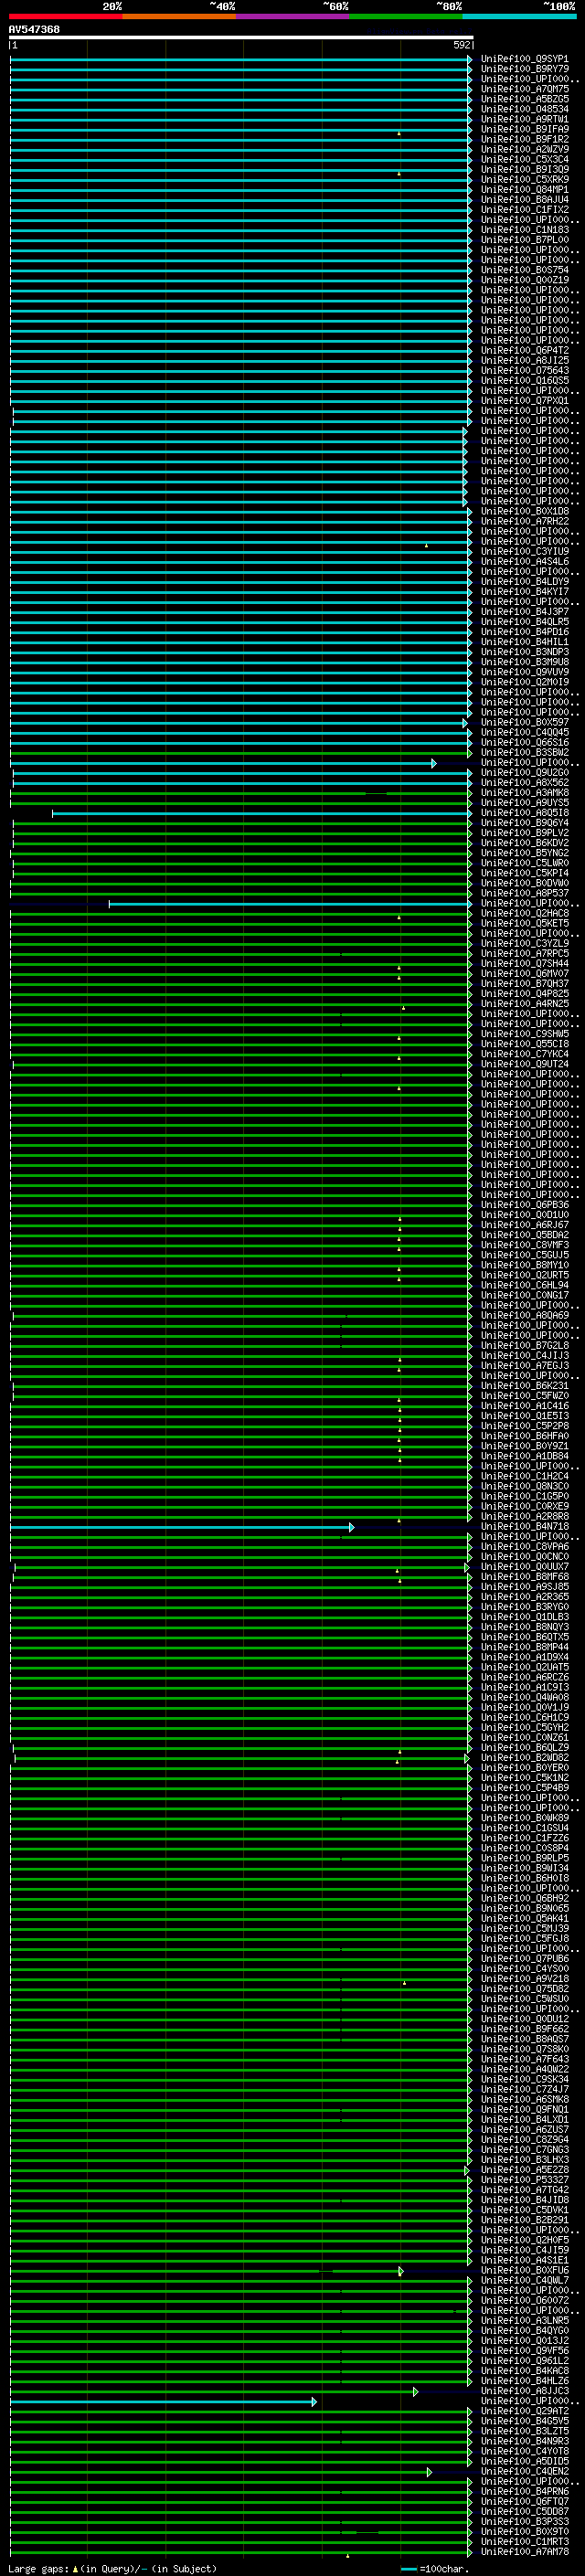585x2576 pixels.
Task: Select the UniRef100_A9UYS5 label
Action: click(x=524, y=803)
